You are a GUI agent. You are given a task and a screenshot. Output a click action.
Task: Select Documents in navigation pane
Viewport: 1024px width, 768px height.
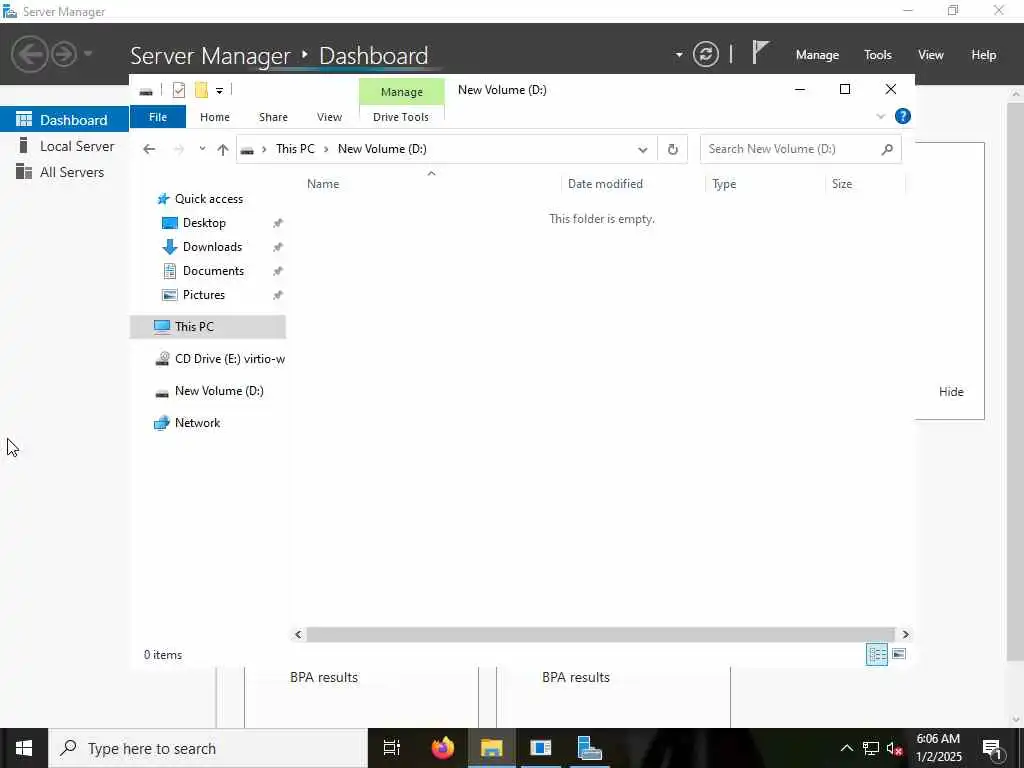[213, 271]
